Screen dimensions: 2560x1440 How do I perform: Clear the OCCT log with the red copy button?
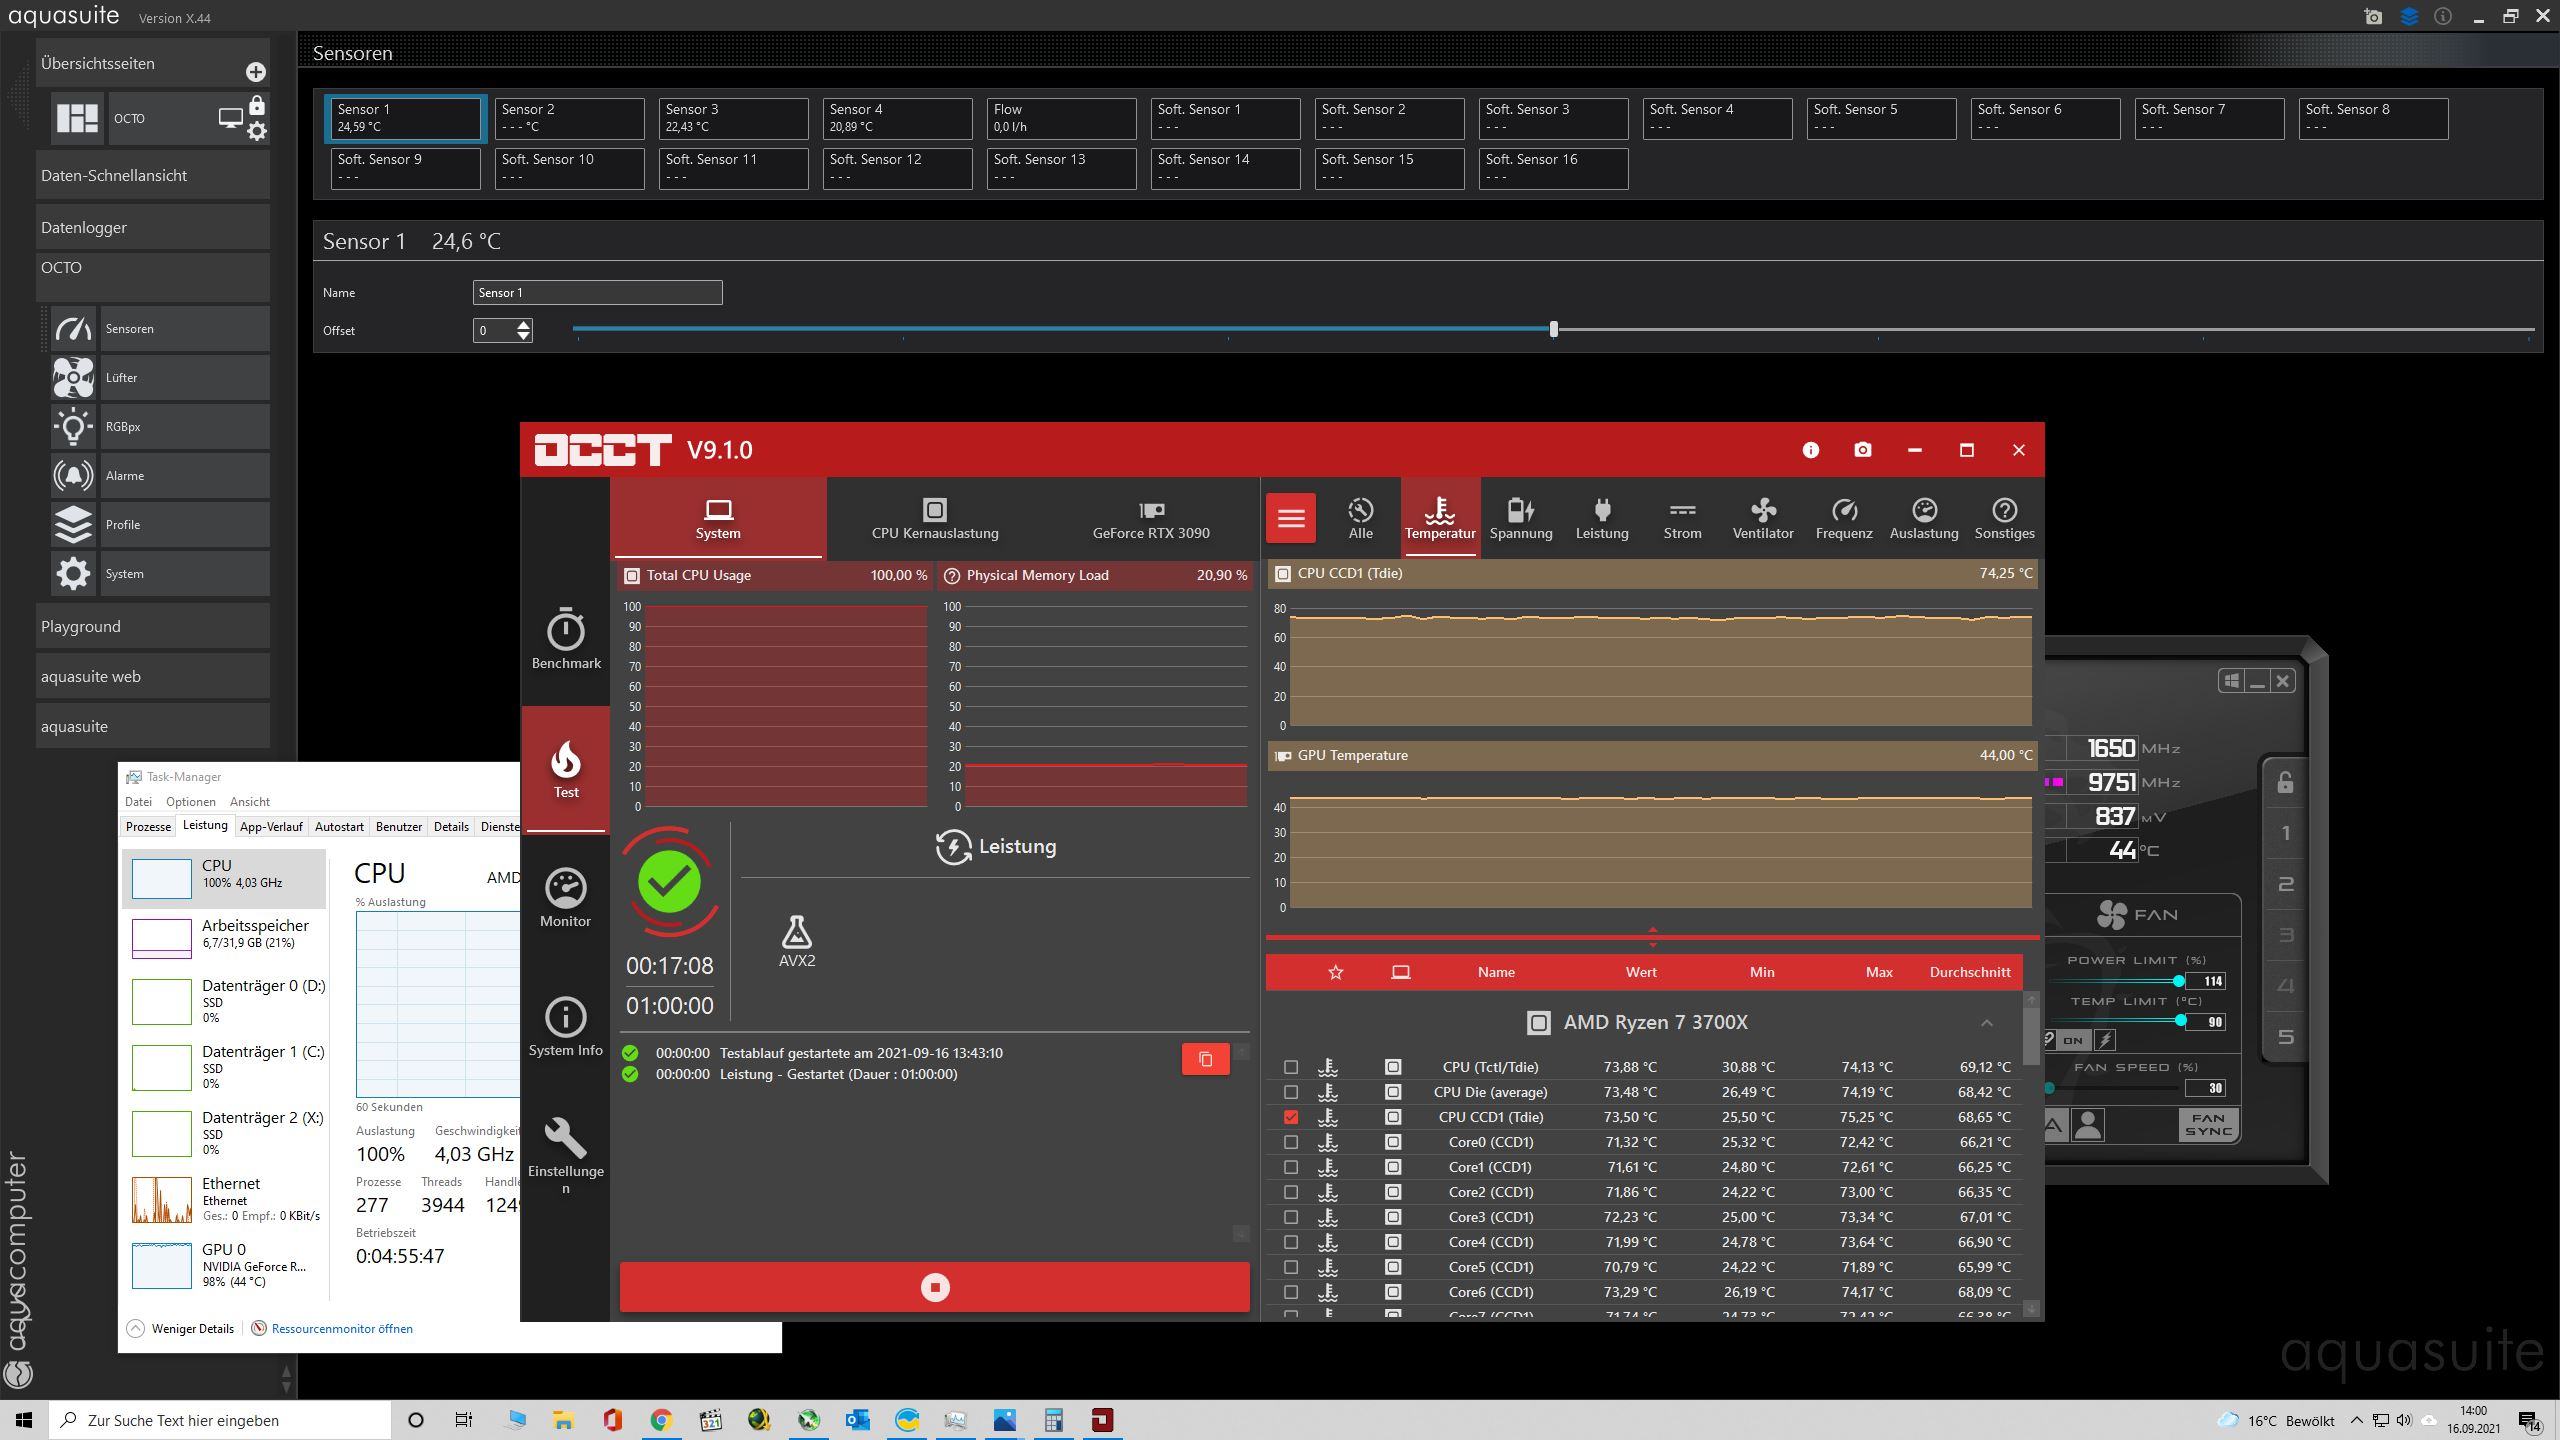[x=1205, y=1059]
